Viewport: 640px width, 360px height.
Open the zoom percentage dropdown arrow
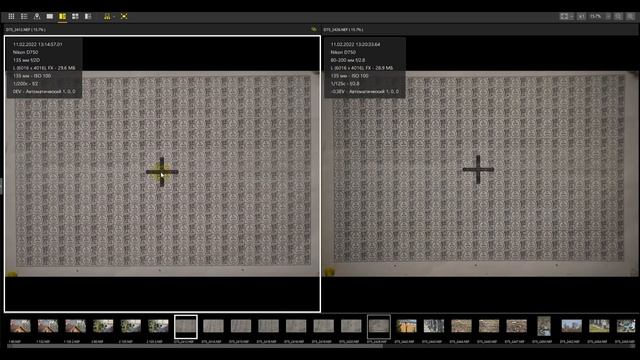click(608, 16)
